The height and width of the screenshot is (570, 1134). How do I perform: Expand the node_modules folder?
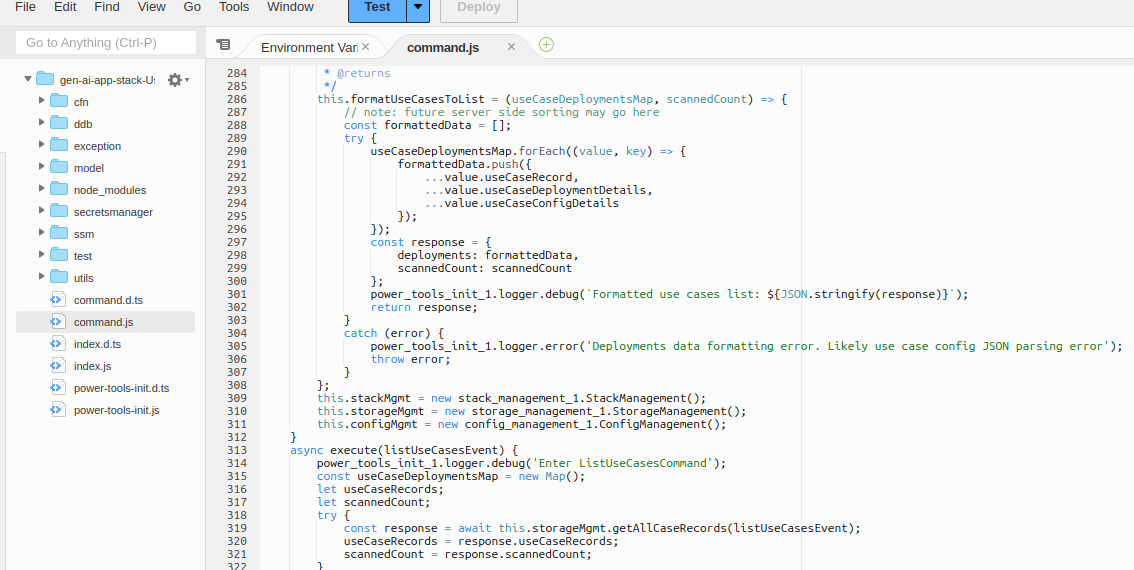click(41, 190)
